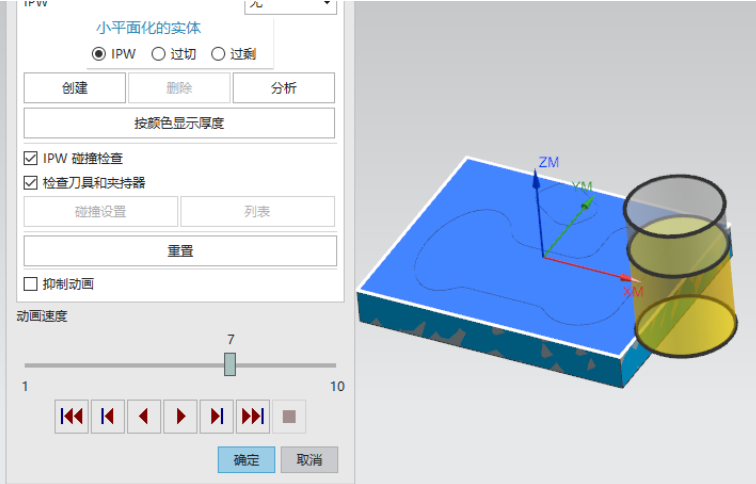Click the animation speed slider handle
Viewport: 756px width, 484px height.
point(230,364)
